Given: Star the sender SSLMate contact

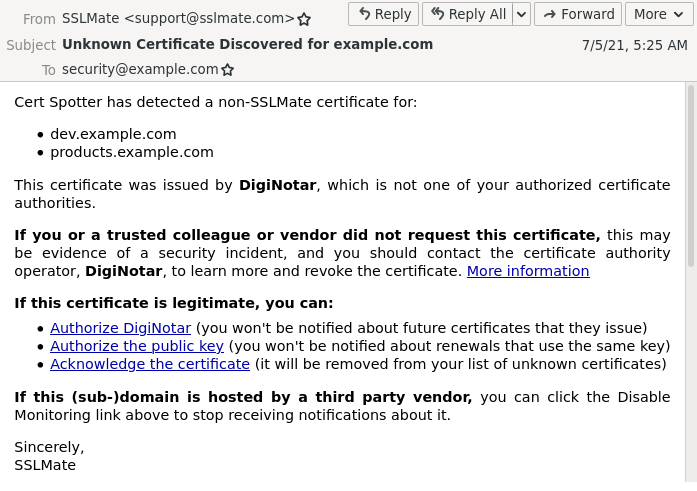Looking at the screenshot, I should [x=304, y=19].
